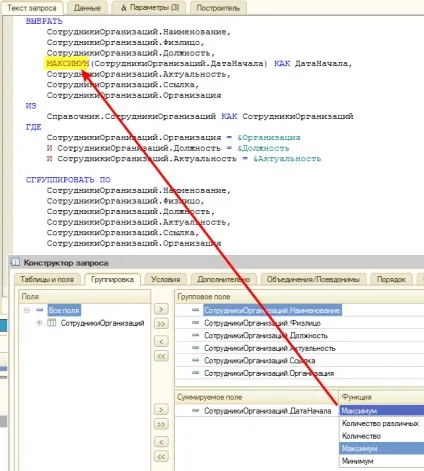The image size is (424, 471).
Task: Add all fields to group fields with >>
Action: (161, 324)
